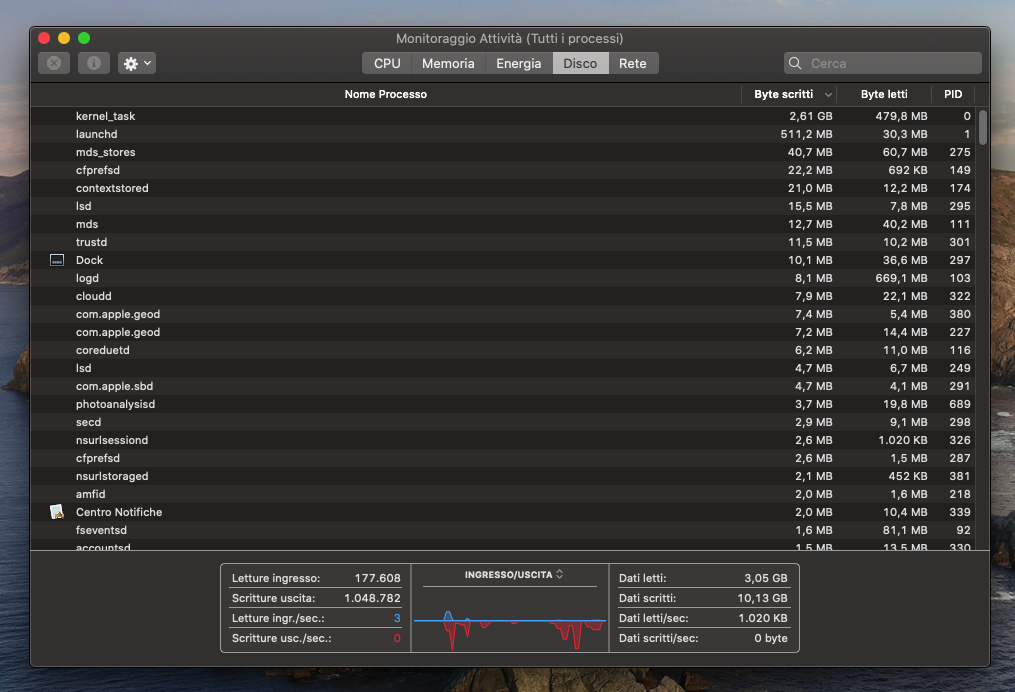Select the nsurlstoraged process row

click(502, 476)
